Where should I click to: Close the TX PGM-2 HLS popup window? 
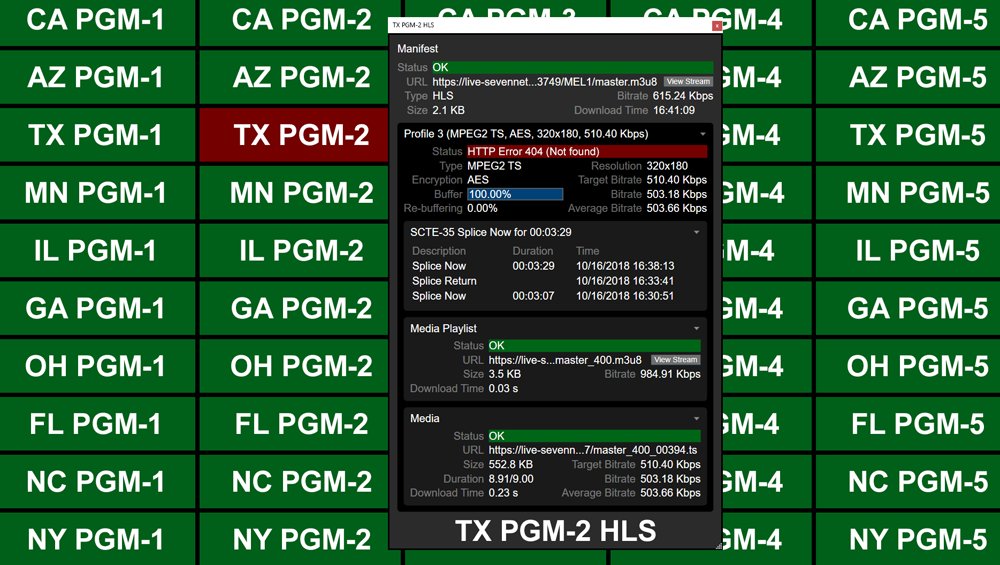717,26
